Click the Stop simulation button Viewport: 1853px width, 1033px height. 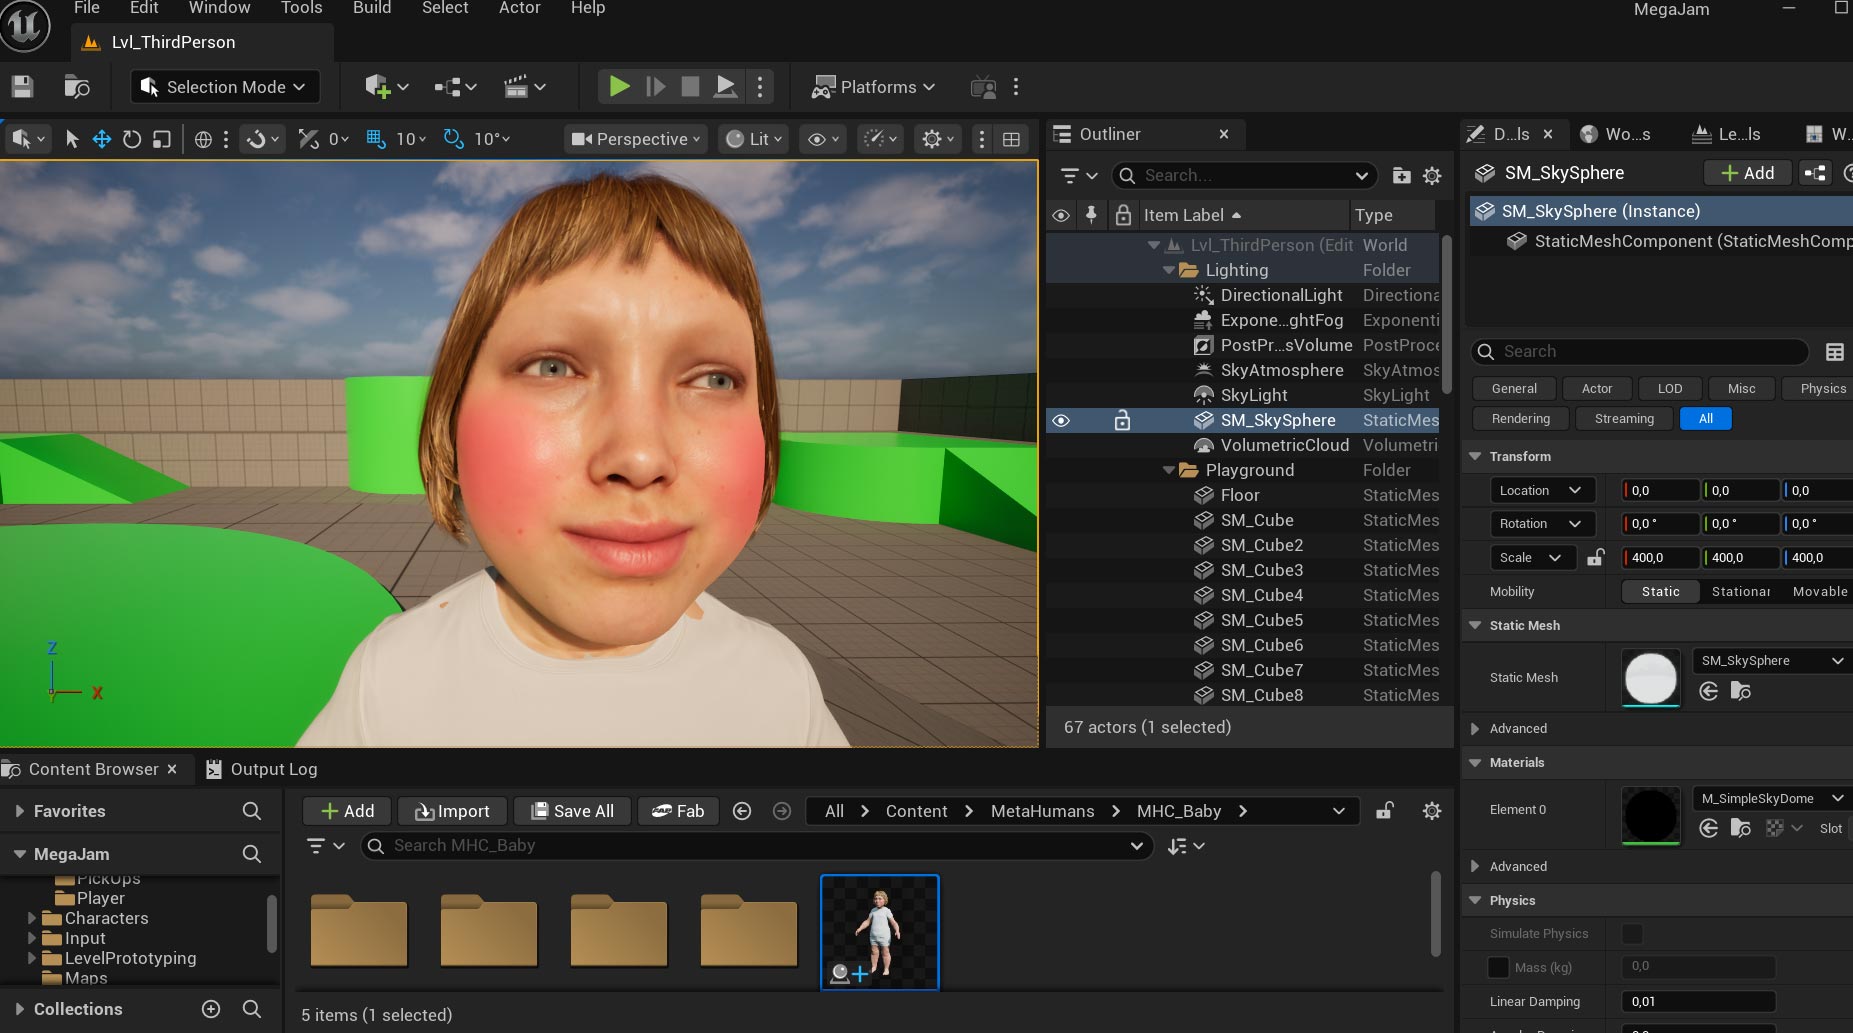coord(690,87)
